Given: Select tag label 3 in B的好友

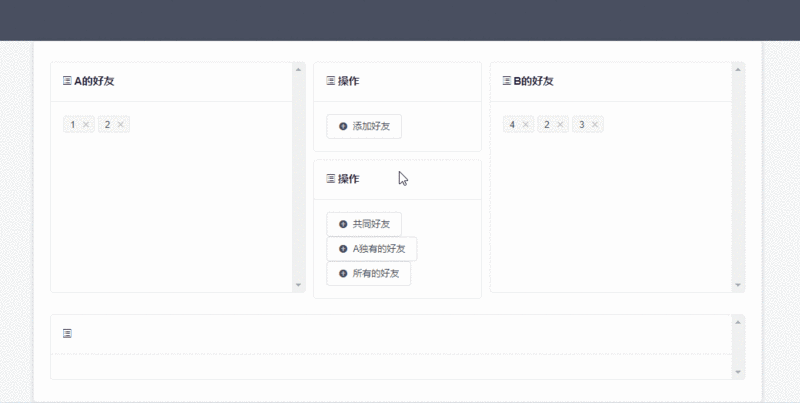Looking at the screenshot, I should [582, 124].
